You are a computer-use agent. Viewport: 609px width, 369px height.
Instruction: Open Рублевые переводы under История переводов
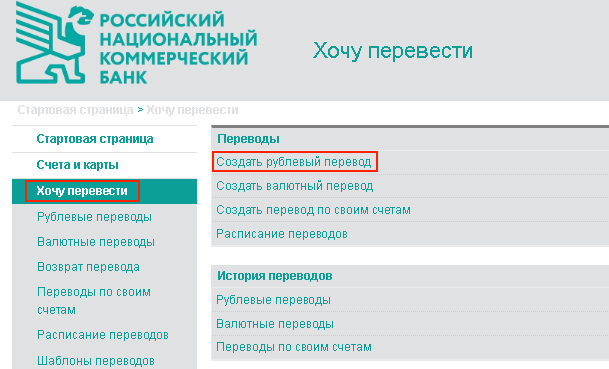click(273, 300)
